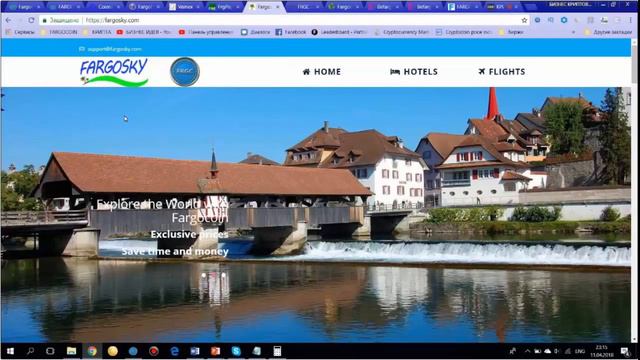Open the HOTELS menu item
The height and width of the screenshot is (360, 640).
tap(414, 72)
